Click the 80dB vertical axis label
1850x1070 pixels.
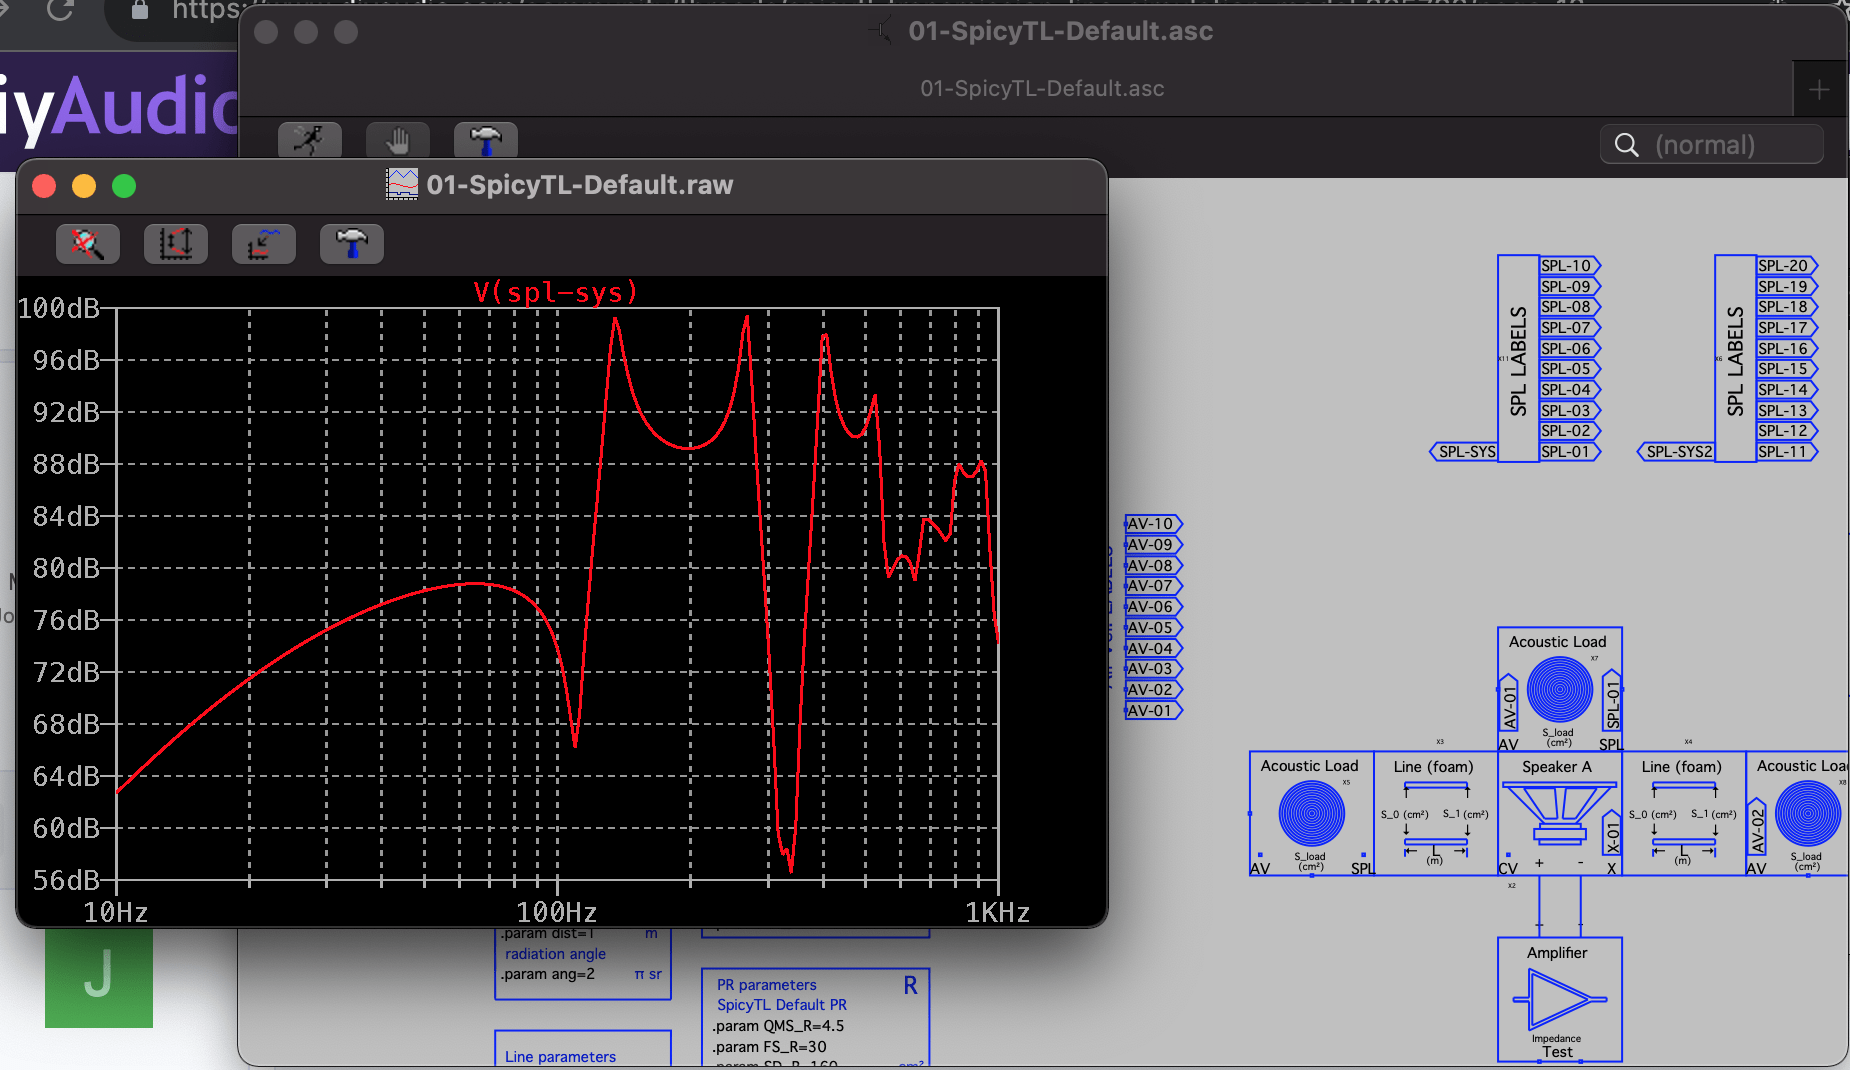[66, 568]
